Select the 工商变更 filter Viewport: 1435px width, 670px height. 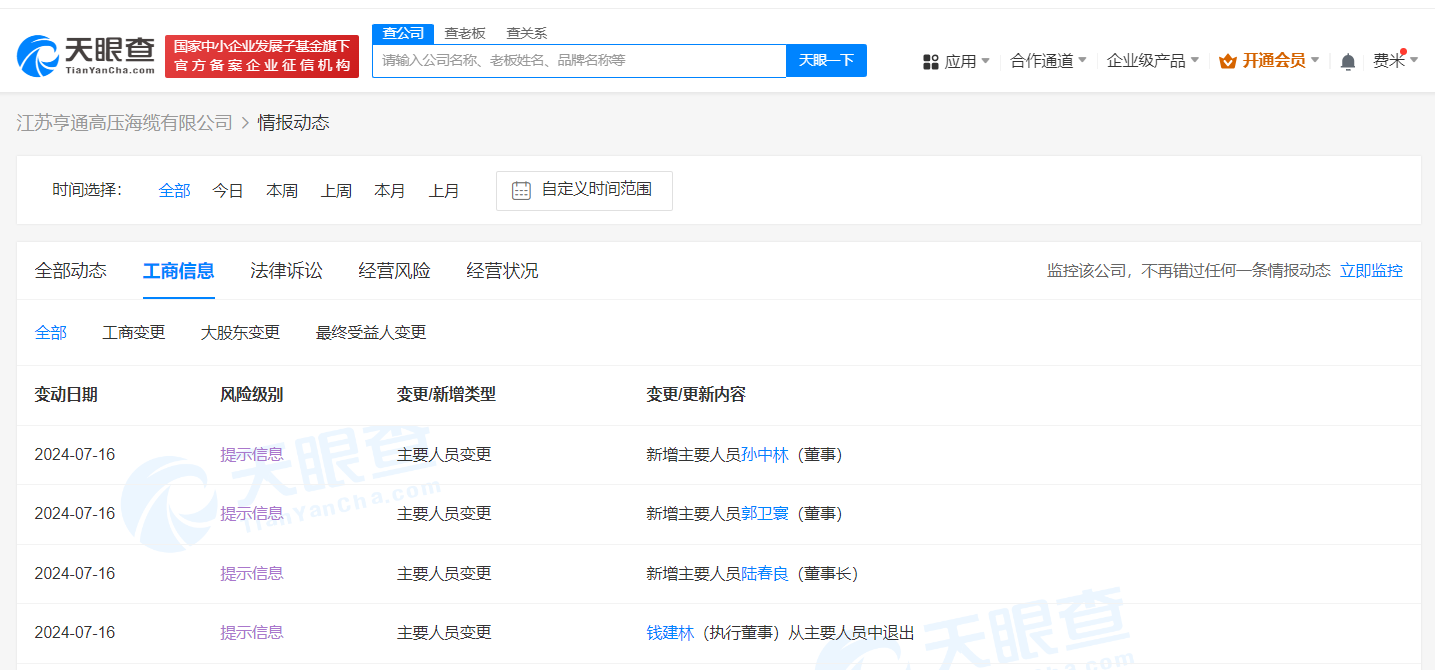[134, 332]
